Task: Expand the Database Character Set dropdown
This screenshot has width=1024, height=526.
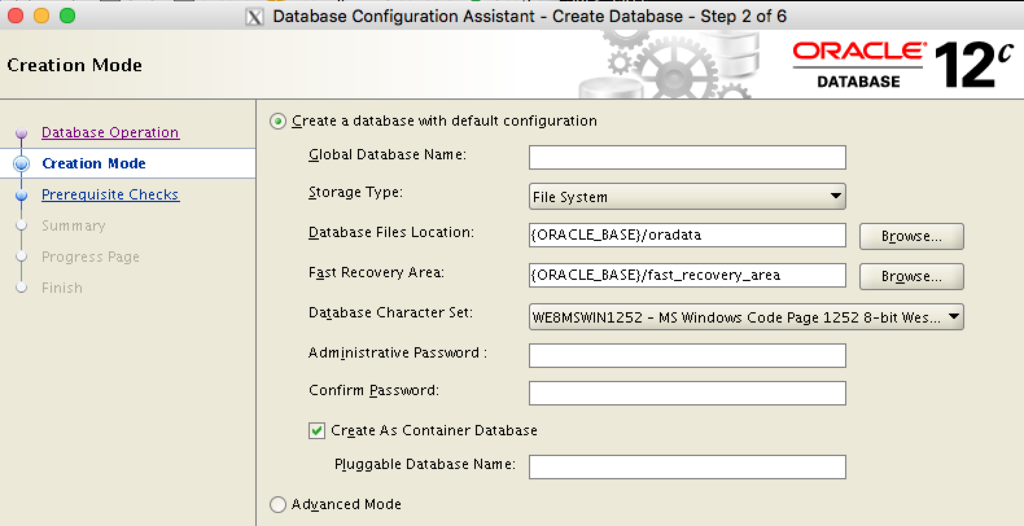Action: click(x=746, y=318)
